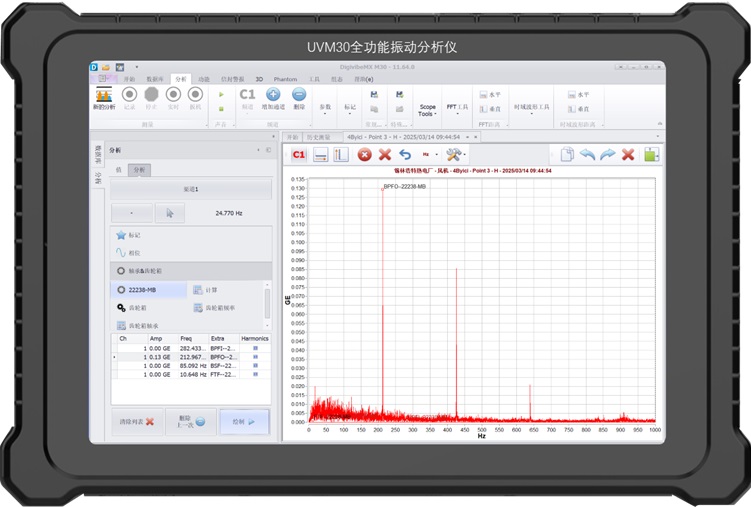This screenshot has width=751, height=507.
Task: Click the vertical cursor icon in chart toolbar
Action: point(340,155)
